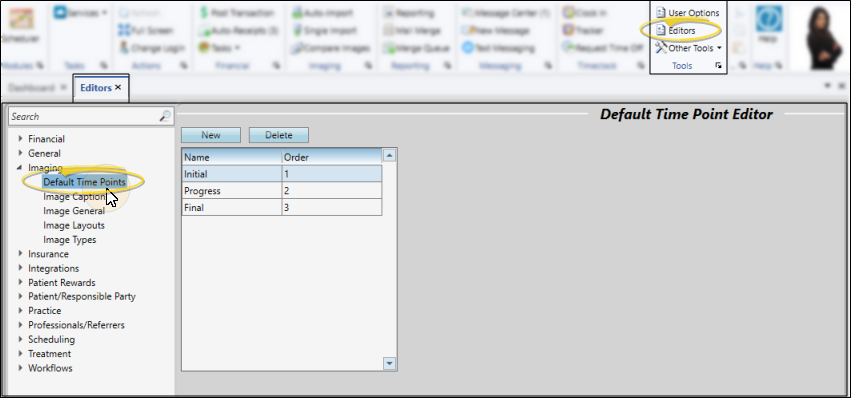Click the New button
This screenshot has height=399, width=852.
[x=211, y=135]
